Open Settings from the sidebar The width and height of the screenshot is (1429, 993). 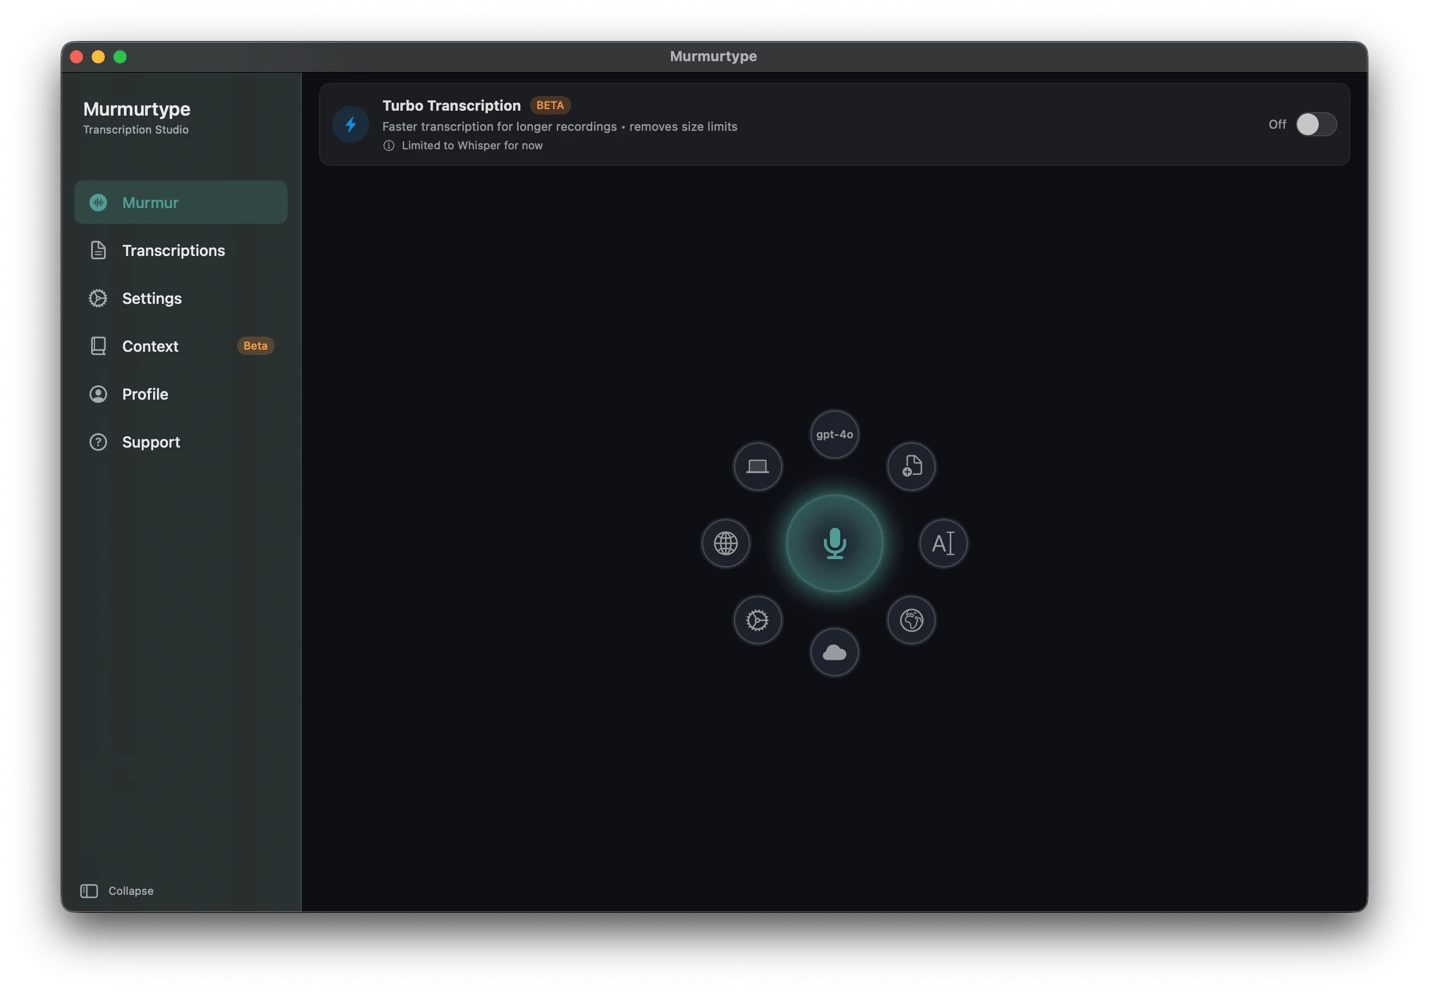(x=181, y=298)
